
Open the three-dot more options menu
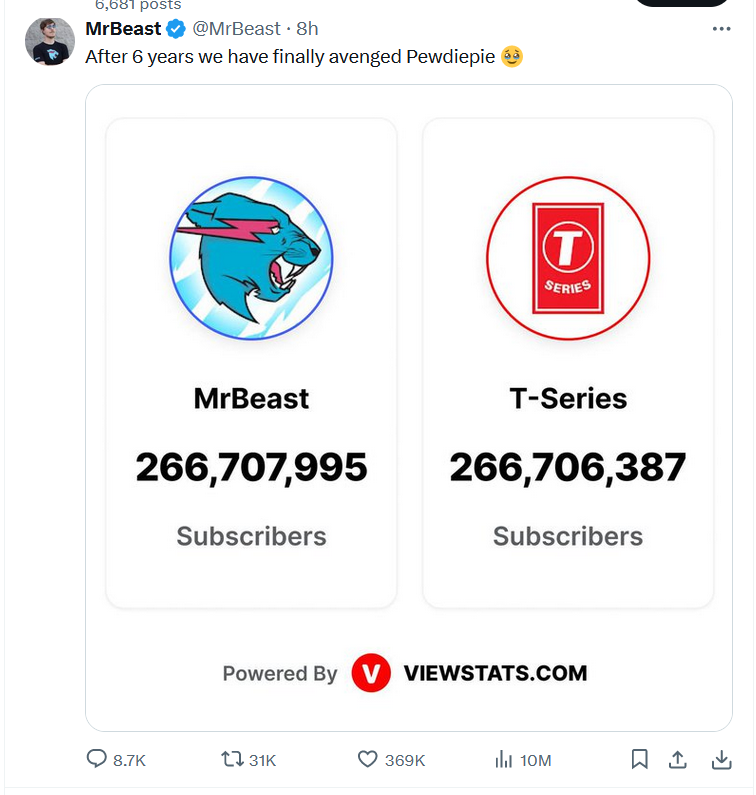pos(721,29)
